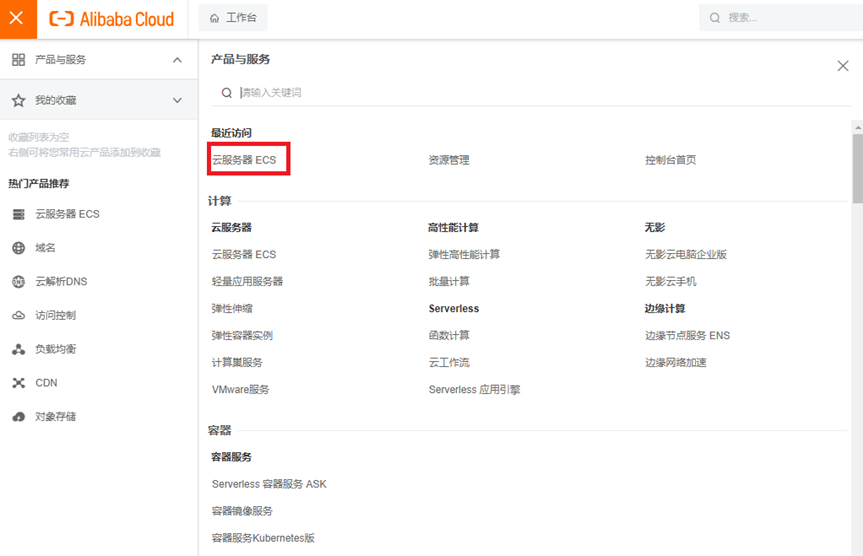Click the home icon beside 工作台
The width and height of the screenshot is (863, 556).
pos(215,18)
